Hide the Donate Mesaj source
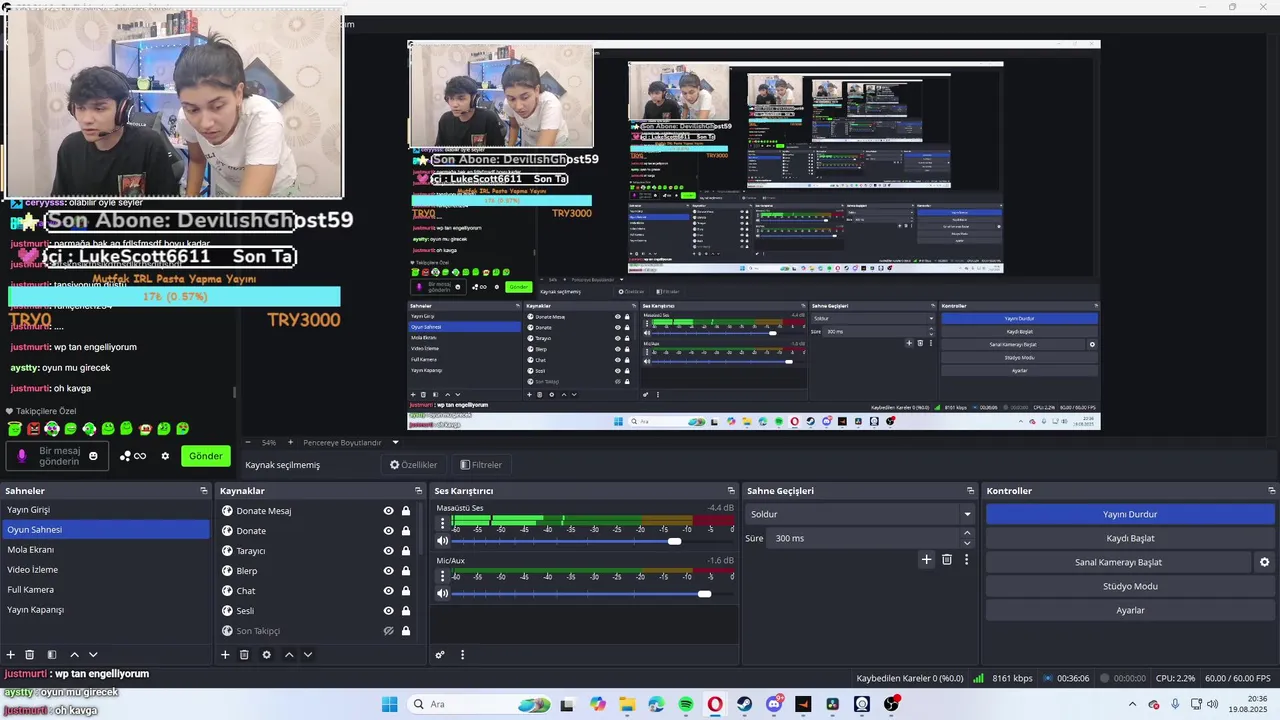The image size is (1280, 720). (x=388, y=511)
